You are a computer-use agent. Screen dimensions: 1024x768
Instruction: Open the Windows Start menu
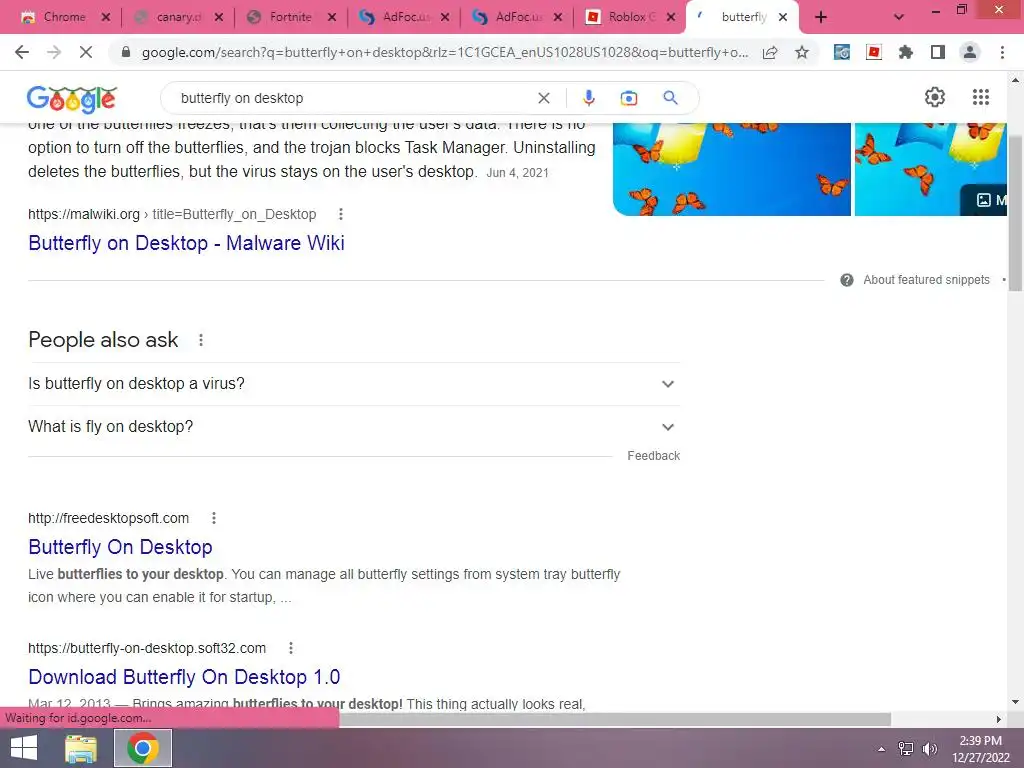coord(24,748)
